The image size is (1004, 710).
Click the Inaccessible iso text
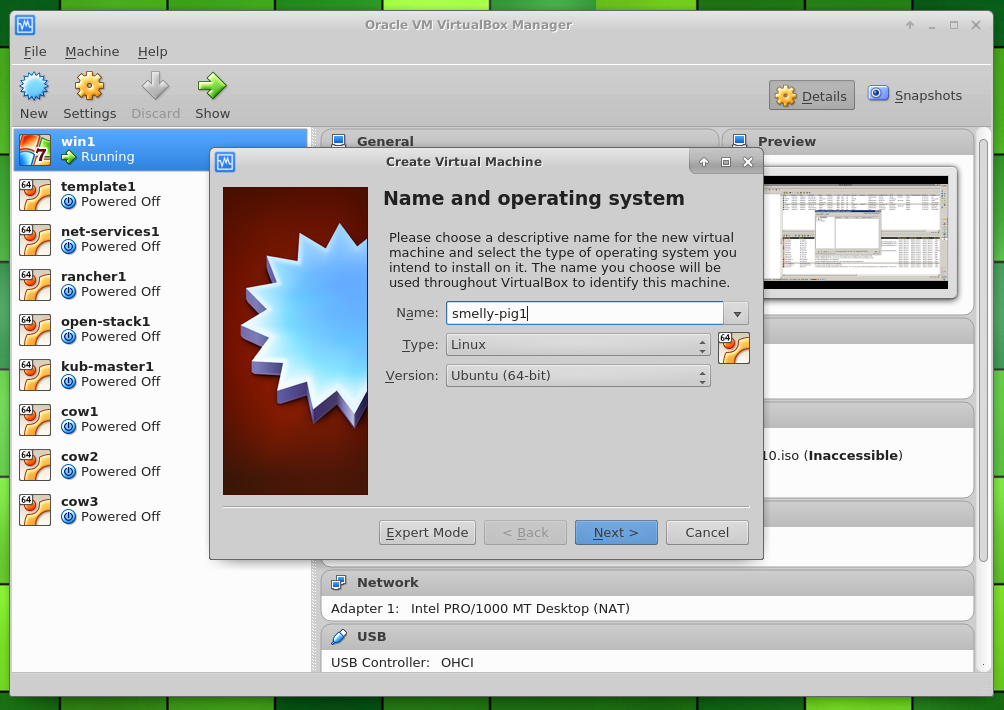832,456
